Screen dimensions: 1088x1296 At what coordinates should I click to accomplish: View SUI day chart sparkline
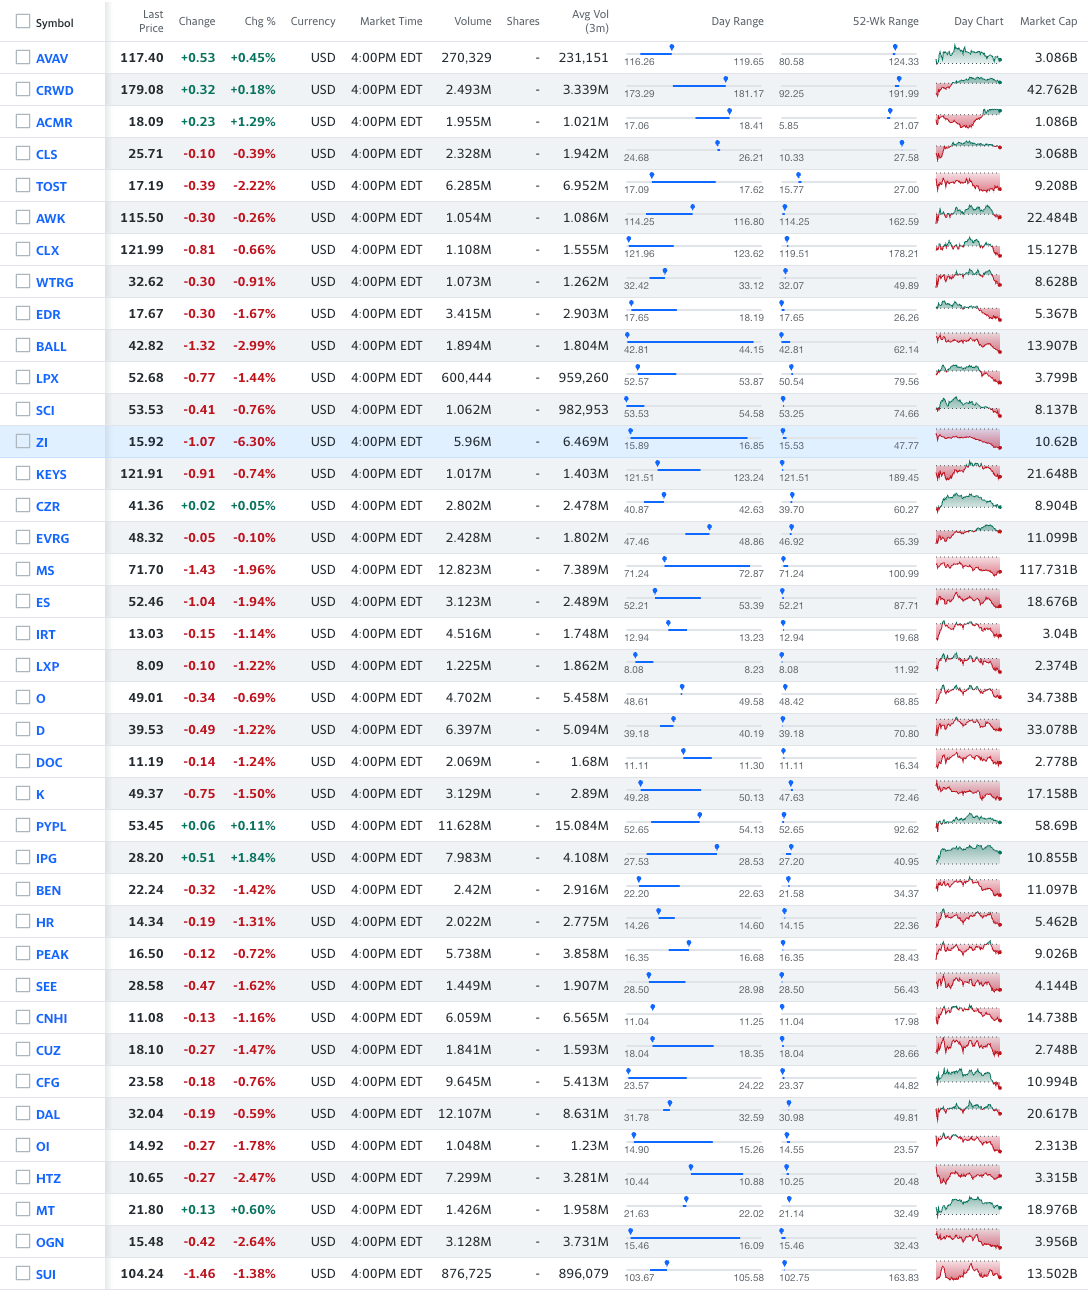(969, 1271)
